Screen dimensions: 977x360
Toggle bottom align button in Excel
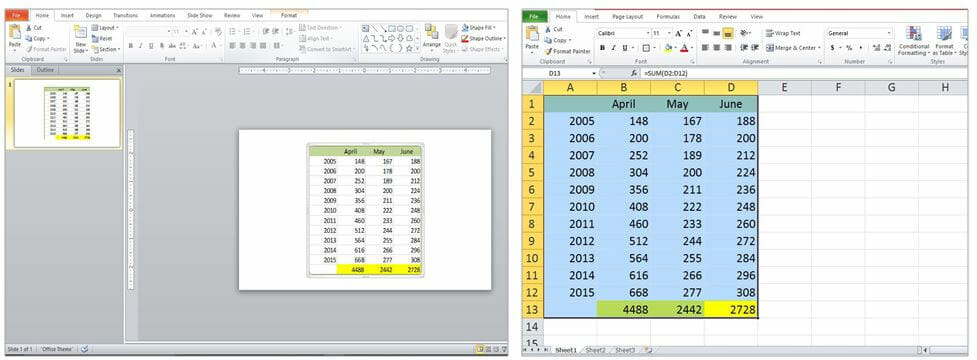point(728,33)
